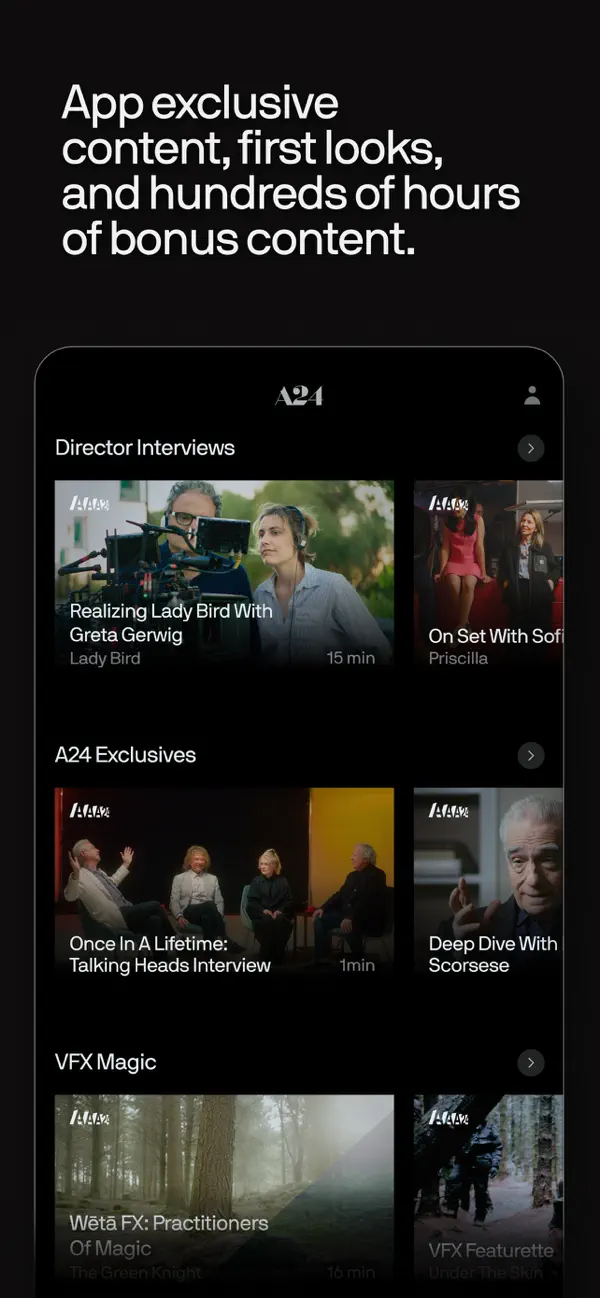Screen dimensions: 600x1298
Task: Click the A24 badge on the Talking Heads thumbnail
Action: pyautogui.click(x=90, y=811)
